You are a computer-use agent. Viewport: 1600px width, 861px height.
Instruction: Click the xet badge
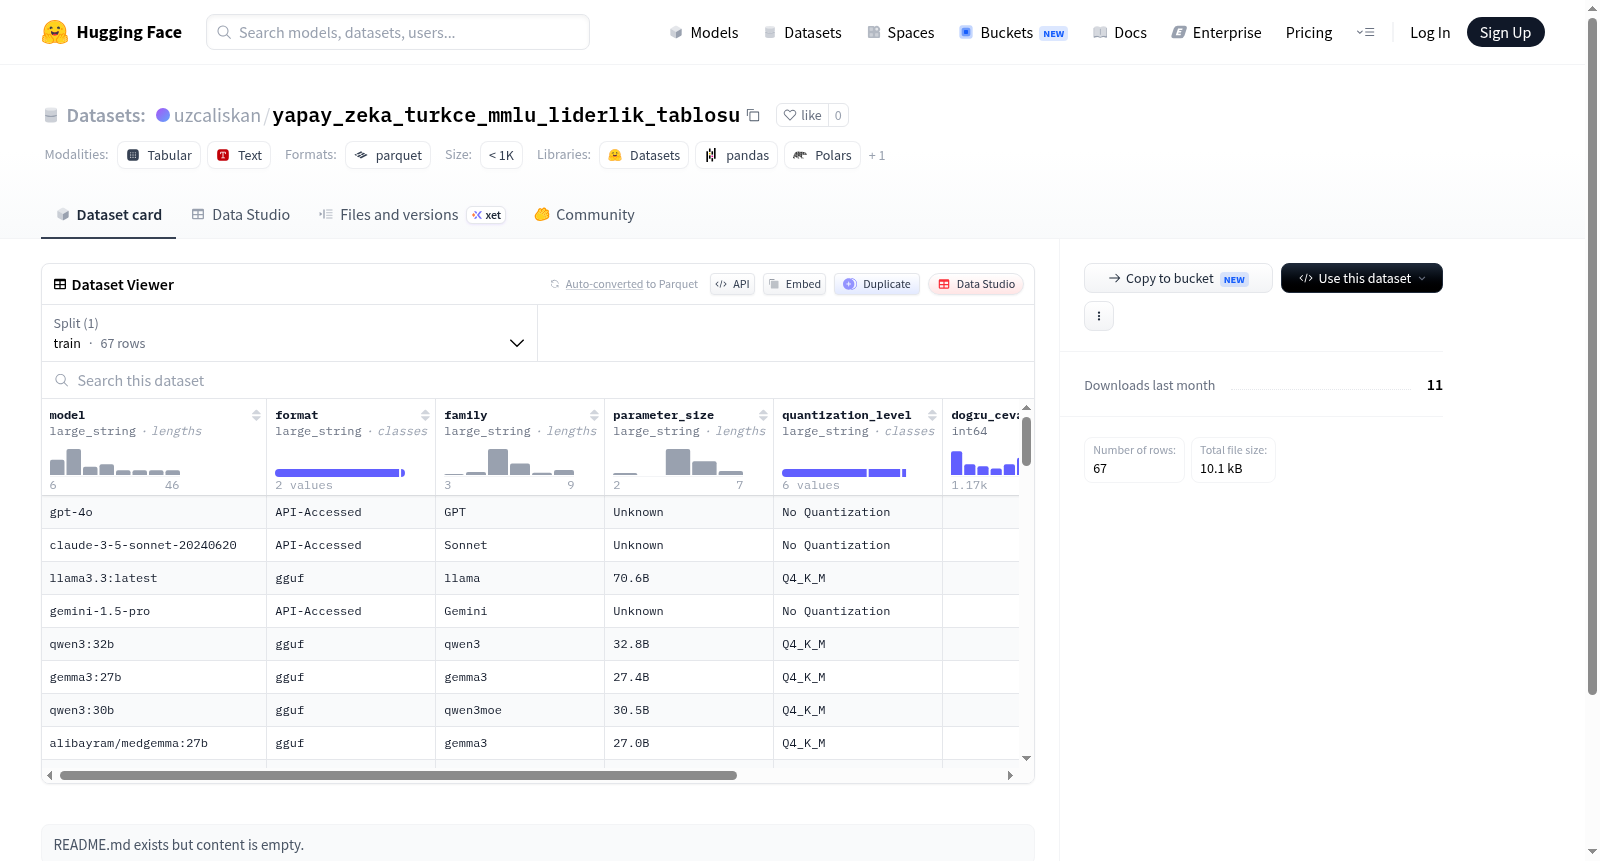487,215
